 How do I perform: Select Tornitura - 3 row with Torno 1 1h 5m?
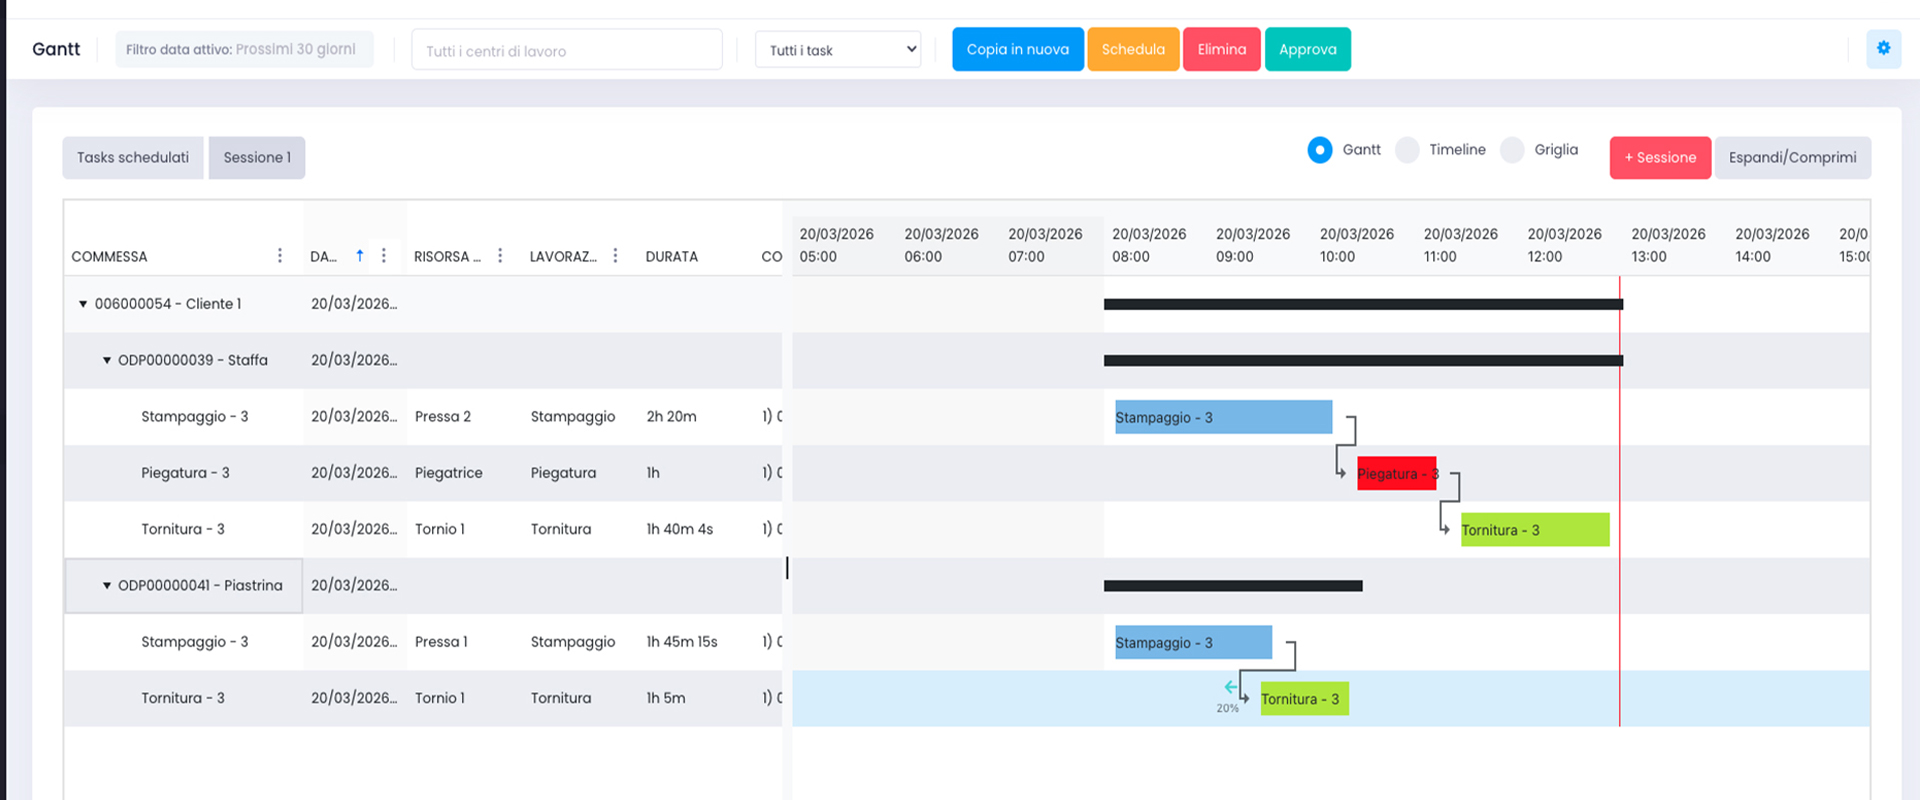[x=183, y=698]
